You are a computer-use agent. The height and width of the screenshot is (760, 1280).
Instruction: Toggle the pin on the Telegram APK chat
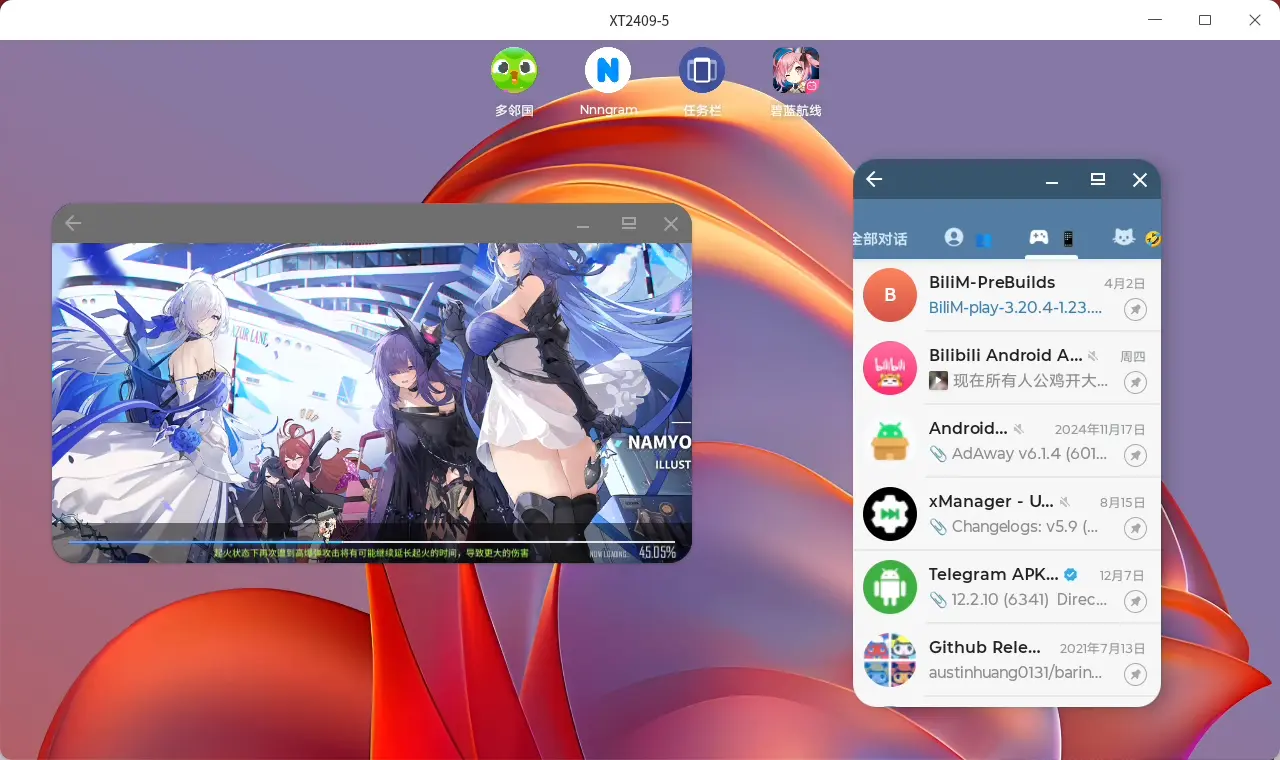point(1135,601)
